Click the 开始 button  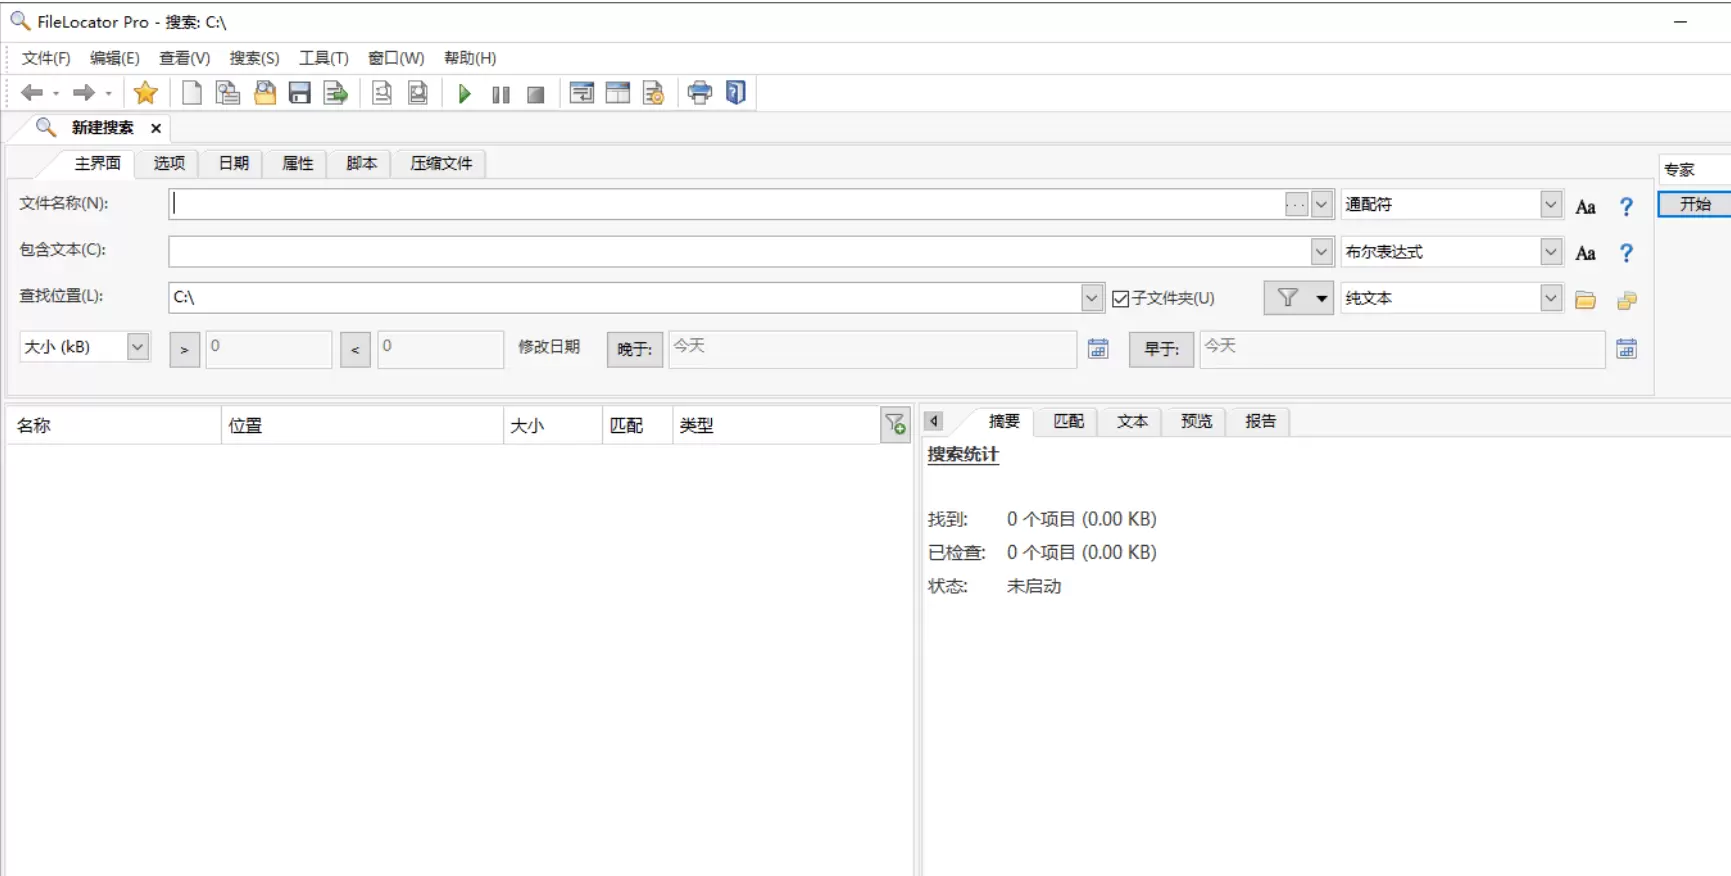pos(1695,204)
